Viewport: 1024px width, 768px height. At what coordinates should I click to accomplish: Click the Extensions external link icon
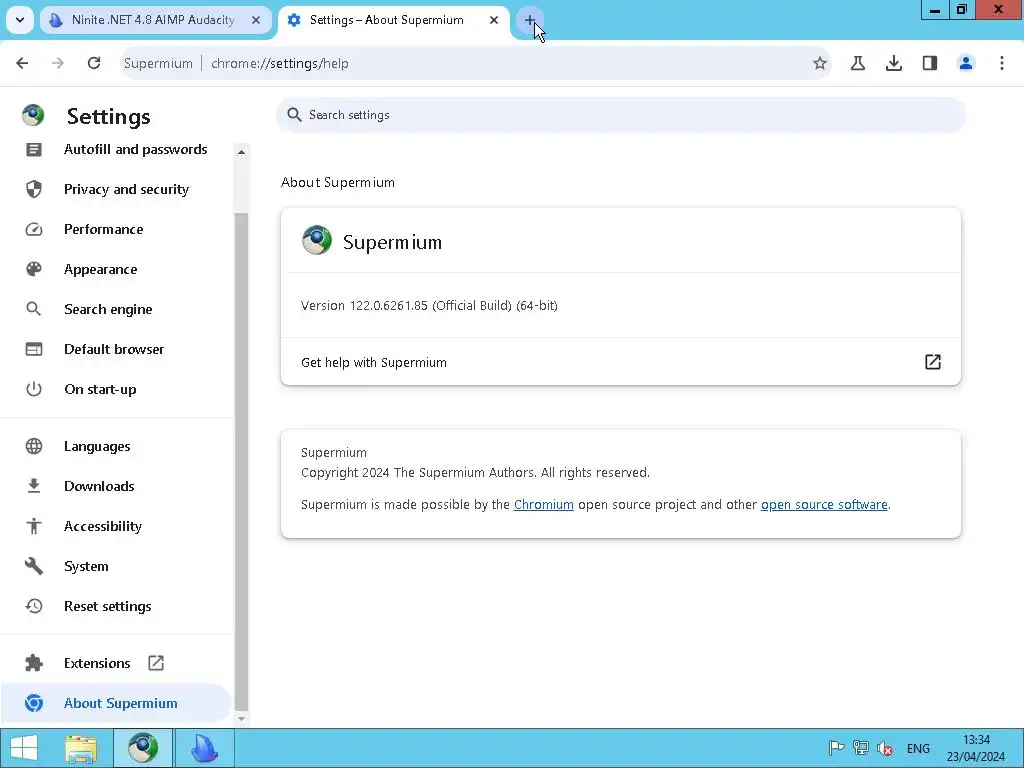click(156, 663)
